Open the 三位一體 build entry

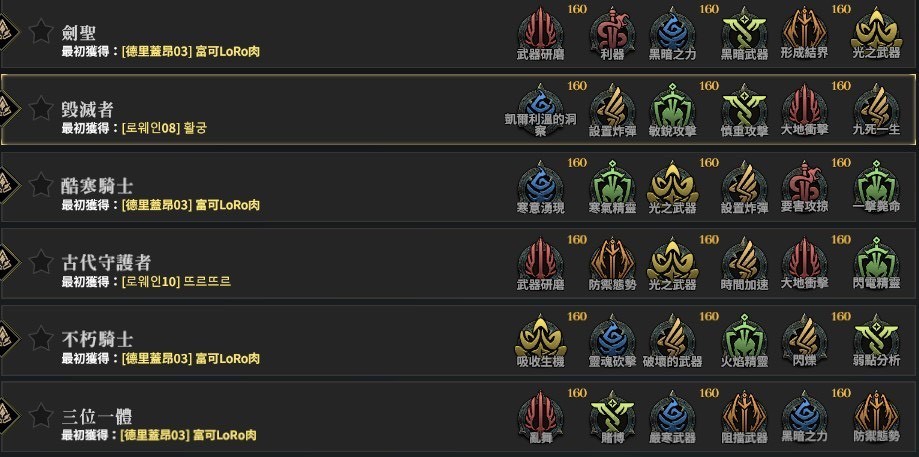(97, 416)
